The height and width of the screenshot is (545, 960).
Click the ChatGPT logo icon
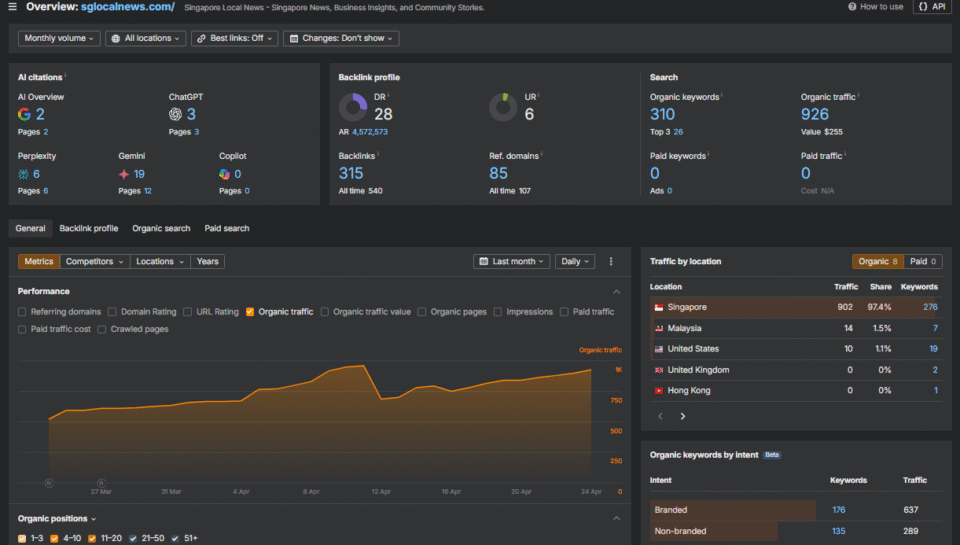coord(175,114)
